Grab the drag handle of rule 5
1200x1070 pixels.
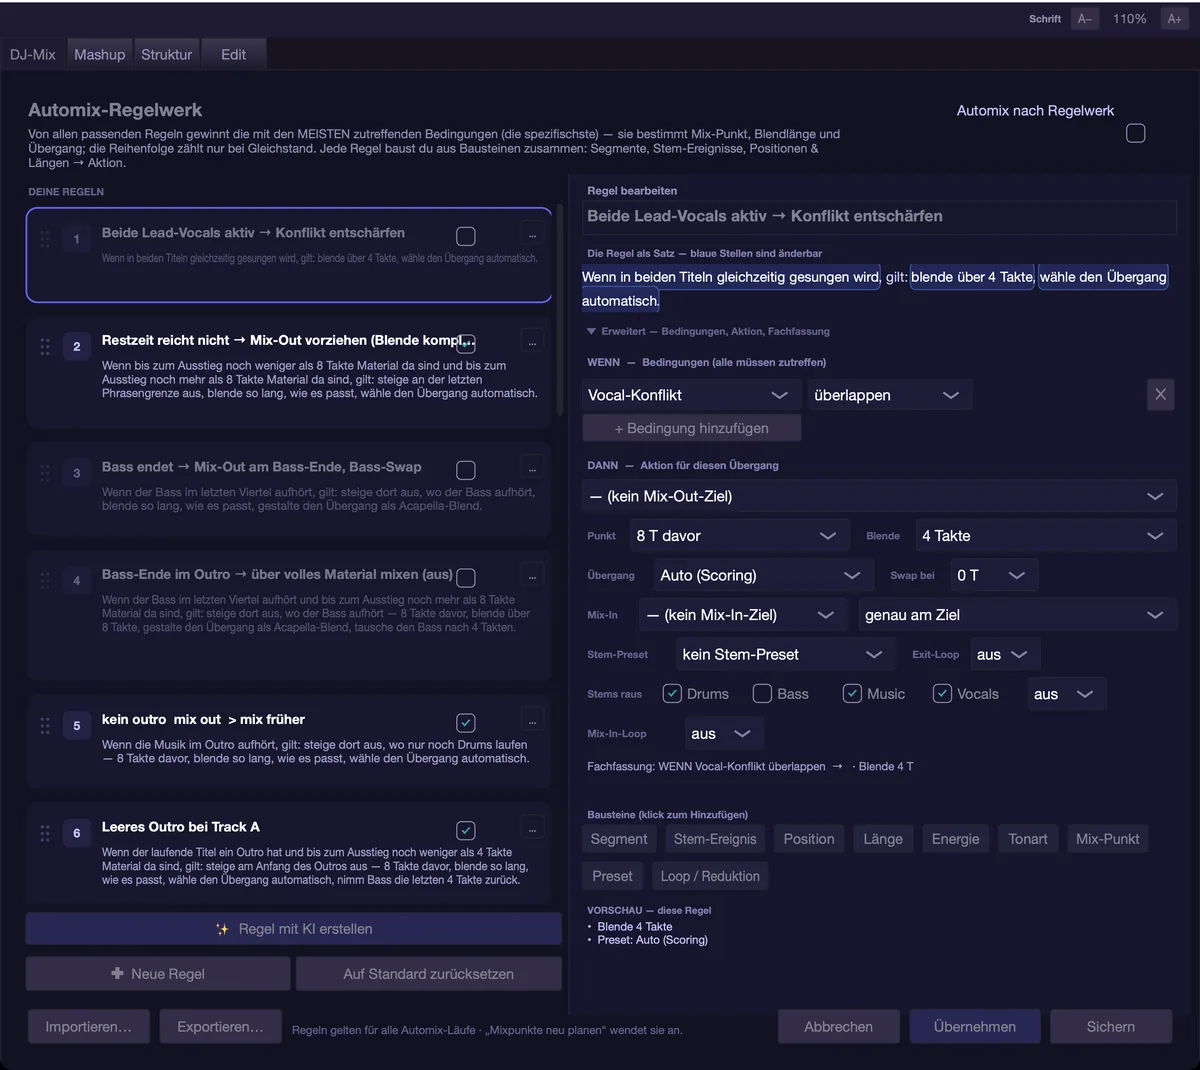click(45, 725)
